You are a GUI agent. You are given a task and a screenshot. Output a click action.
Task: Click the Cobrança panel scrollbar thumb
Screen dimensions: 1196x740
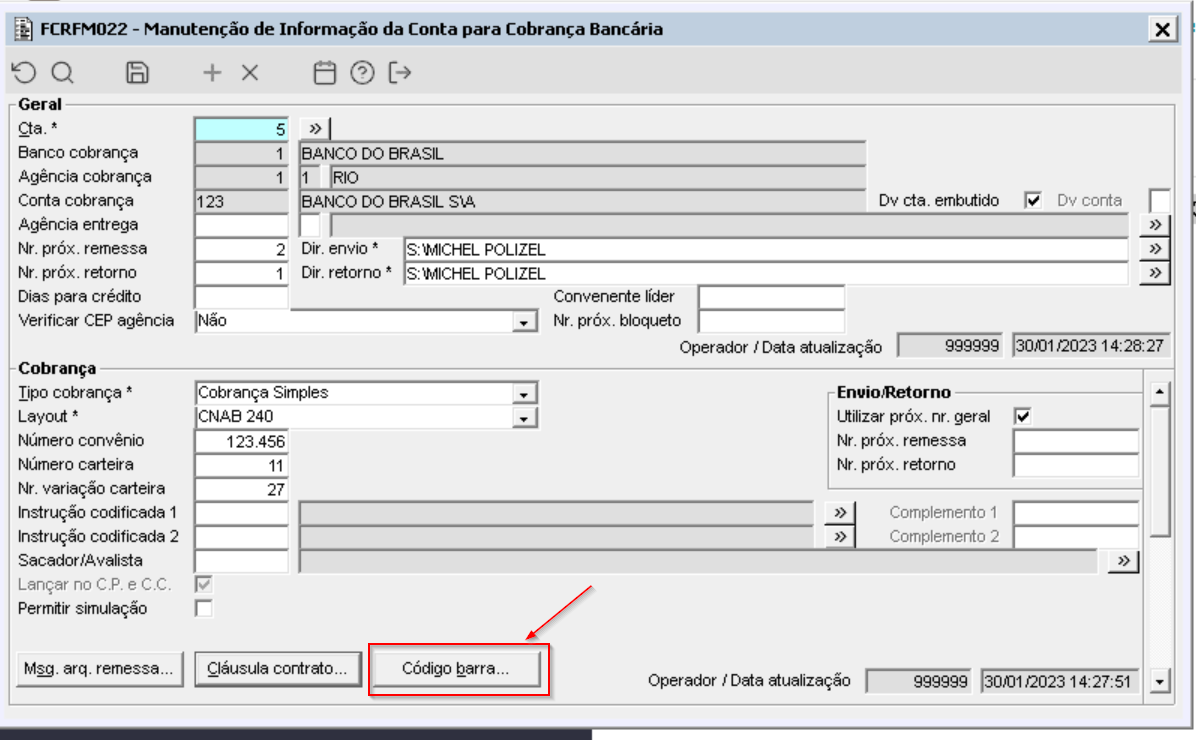(x=1159, y=471)
